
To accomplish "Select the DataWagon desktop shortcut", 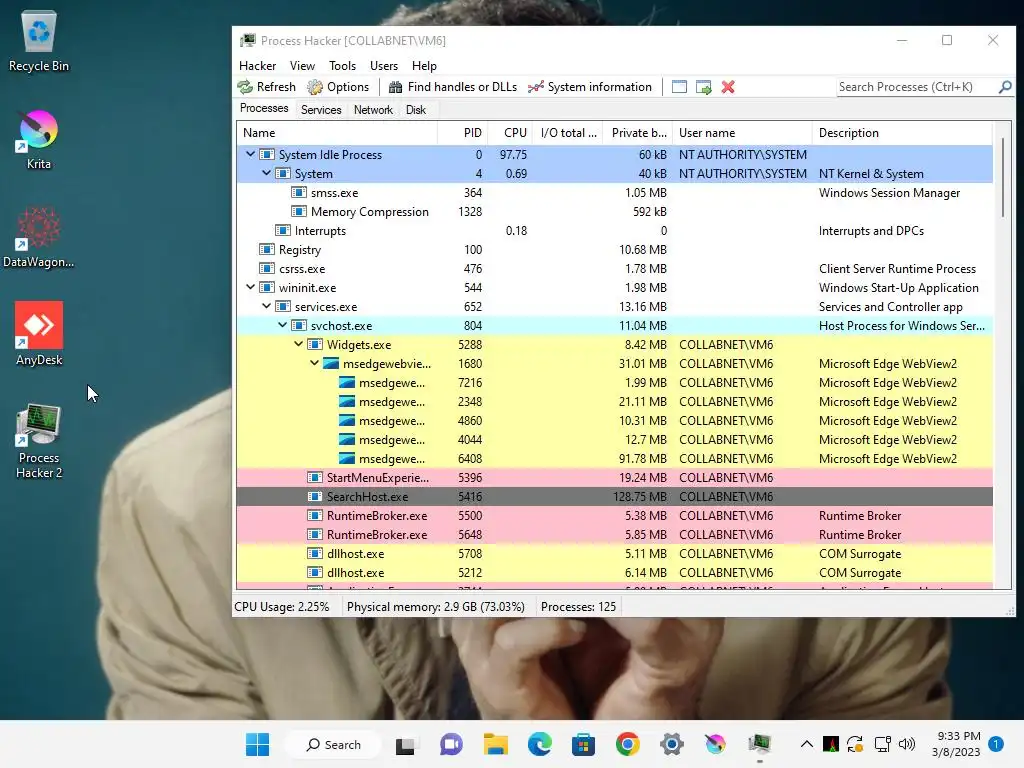I will click(39, 238).
